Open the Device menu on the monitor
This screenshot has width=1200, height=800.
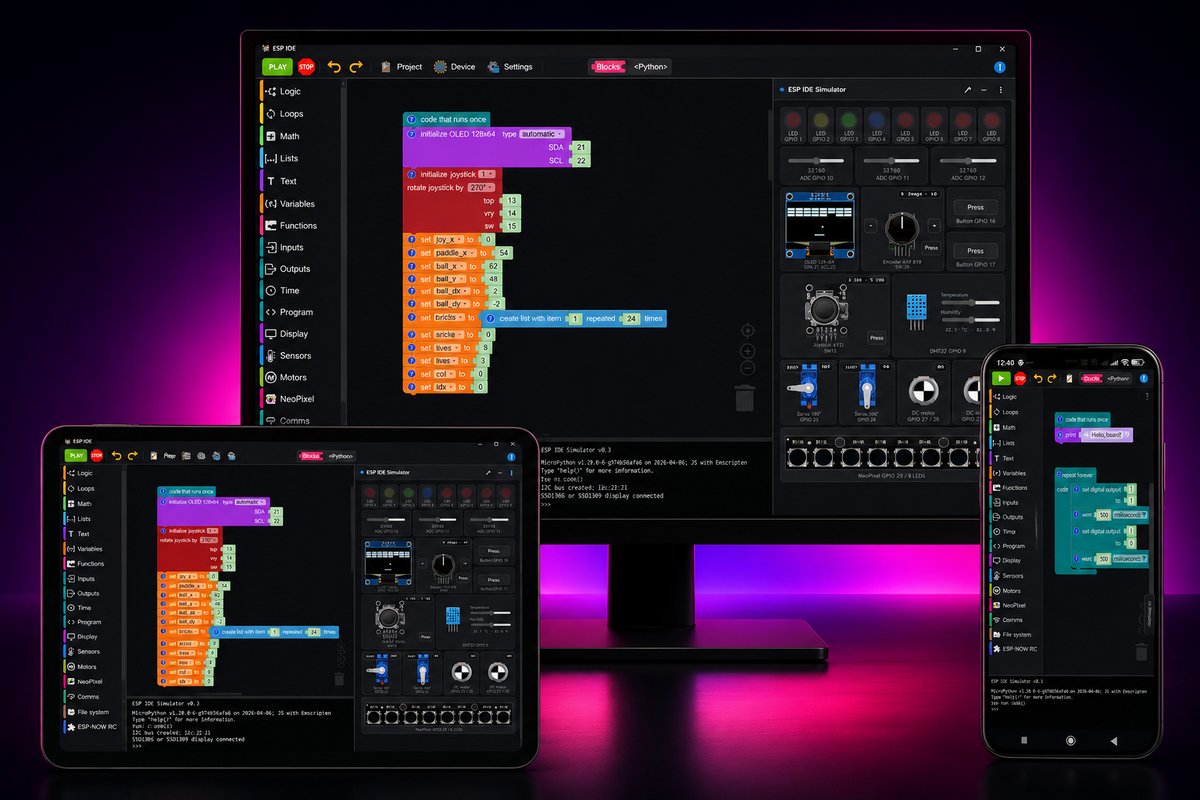pyautogui.click(x=454, y=67)
